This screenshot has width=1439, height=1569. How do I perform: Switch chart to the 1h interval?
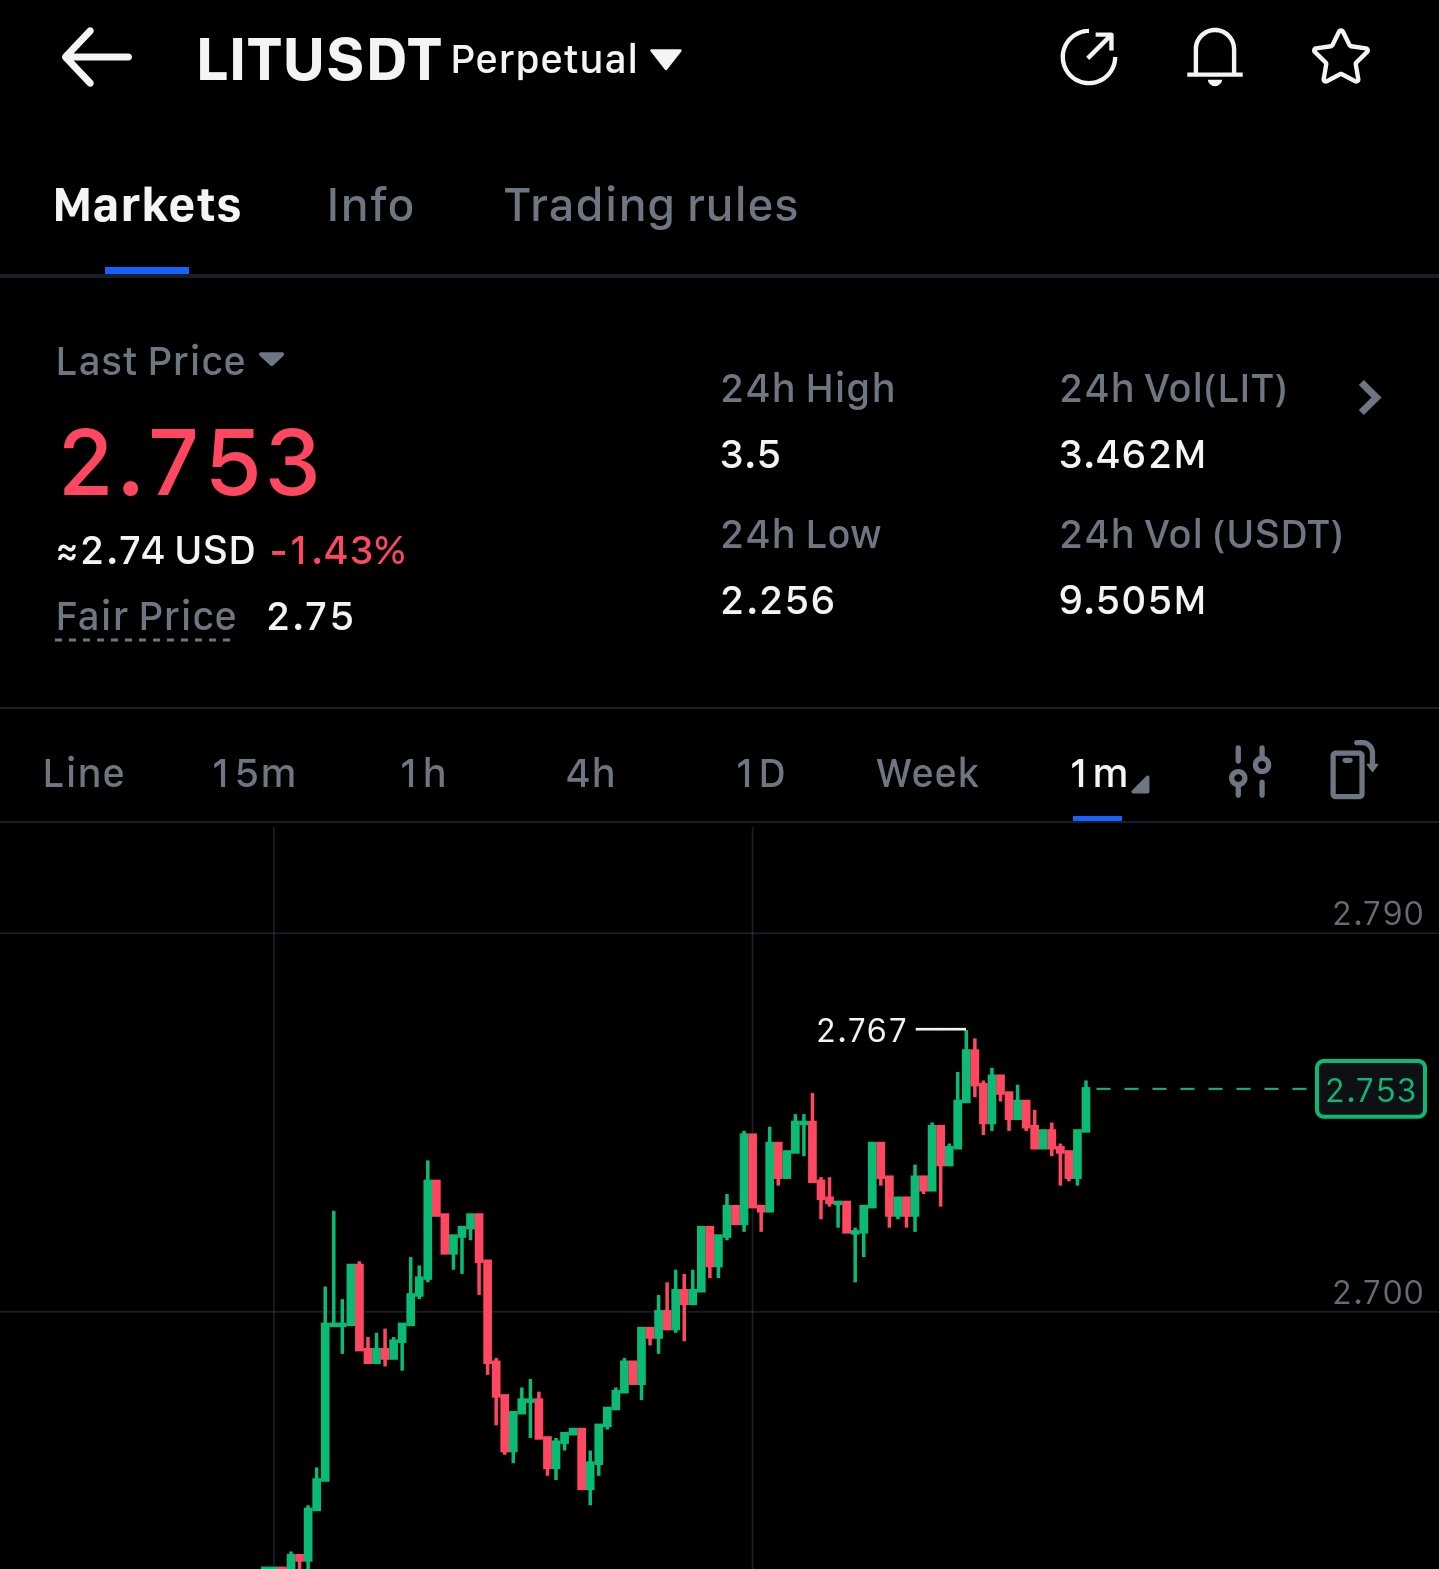click(x=423, y=774)
